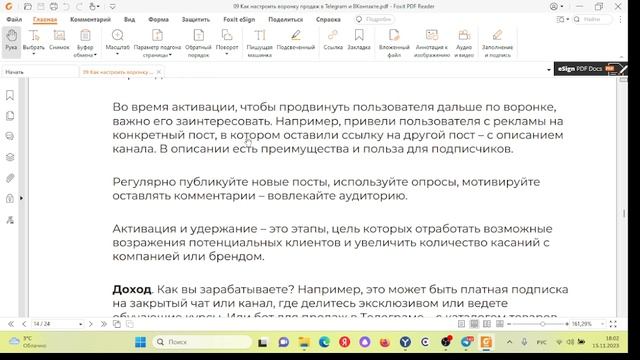The height and width of the screenshot is (360, 640).
Task: Expand the Select (Выбрать) dropdown arrow
Action: 33,54
